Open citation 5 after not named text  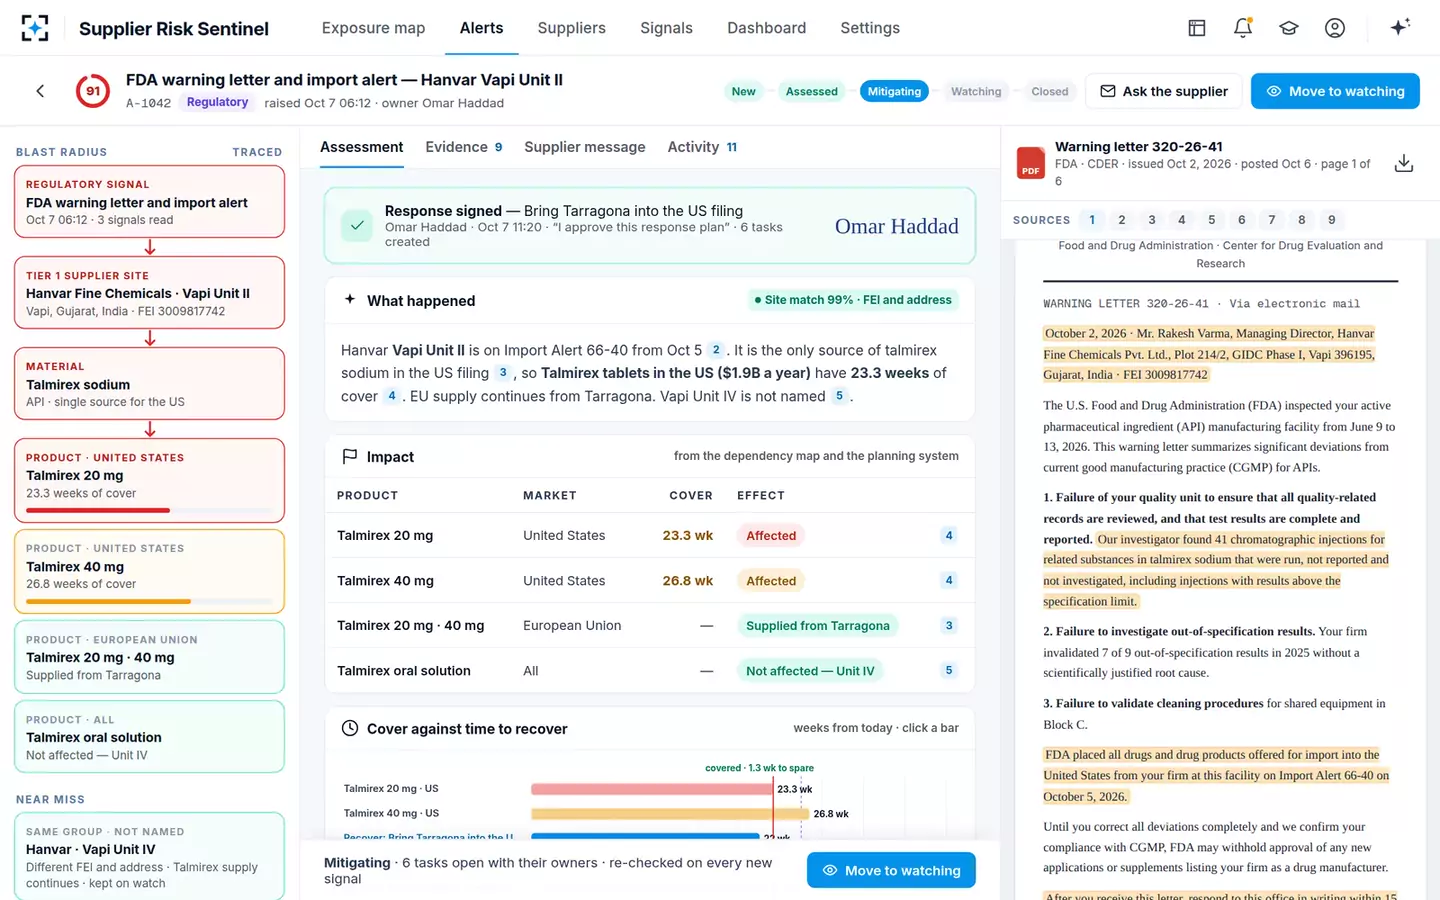pos(839,396)
